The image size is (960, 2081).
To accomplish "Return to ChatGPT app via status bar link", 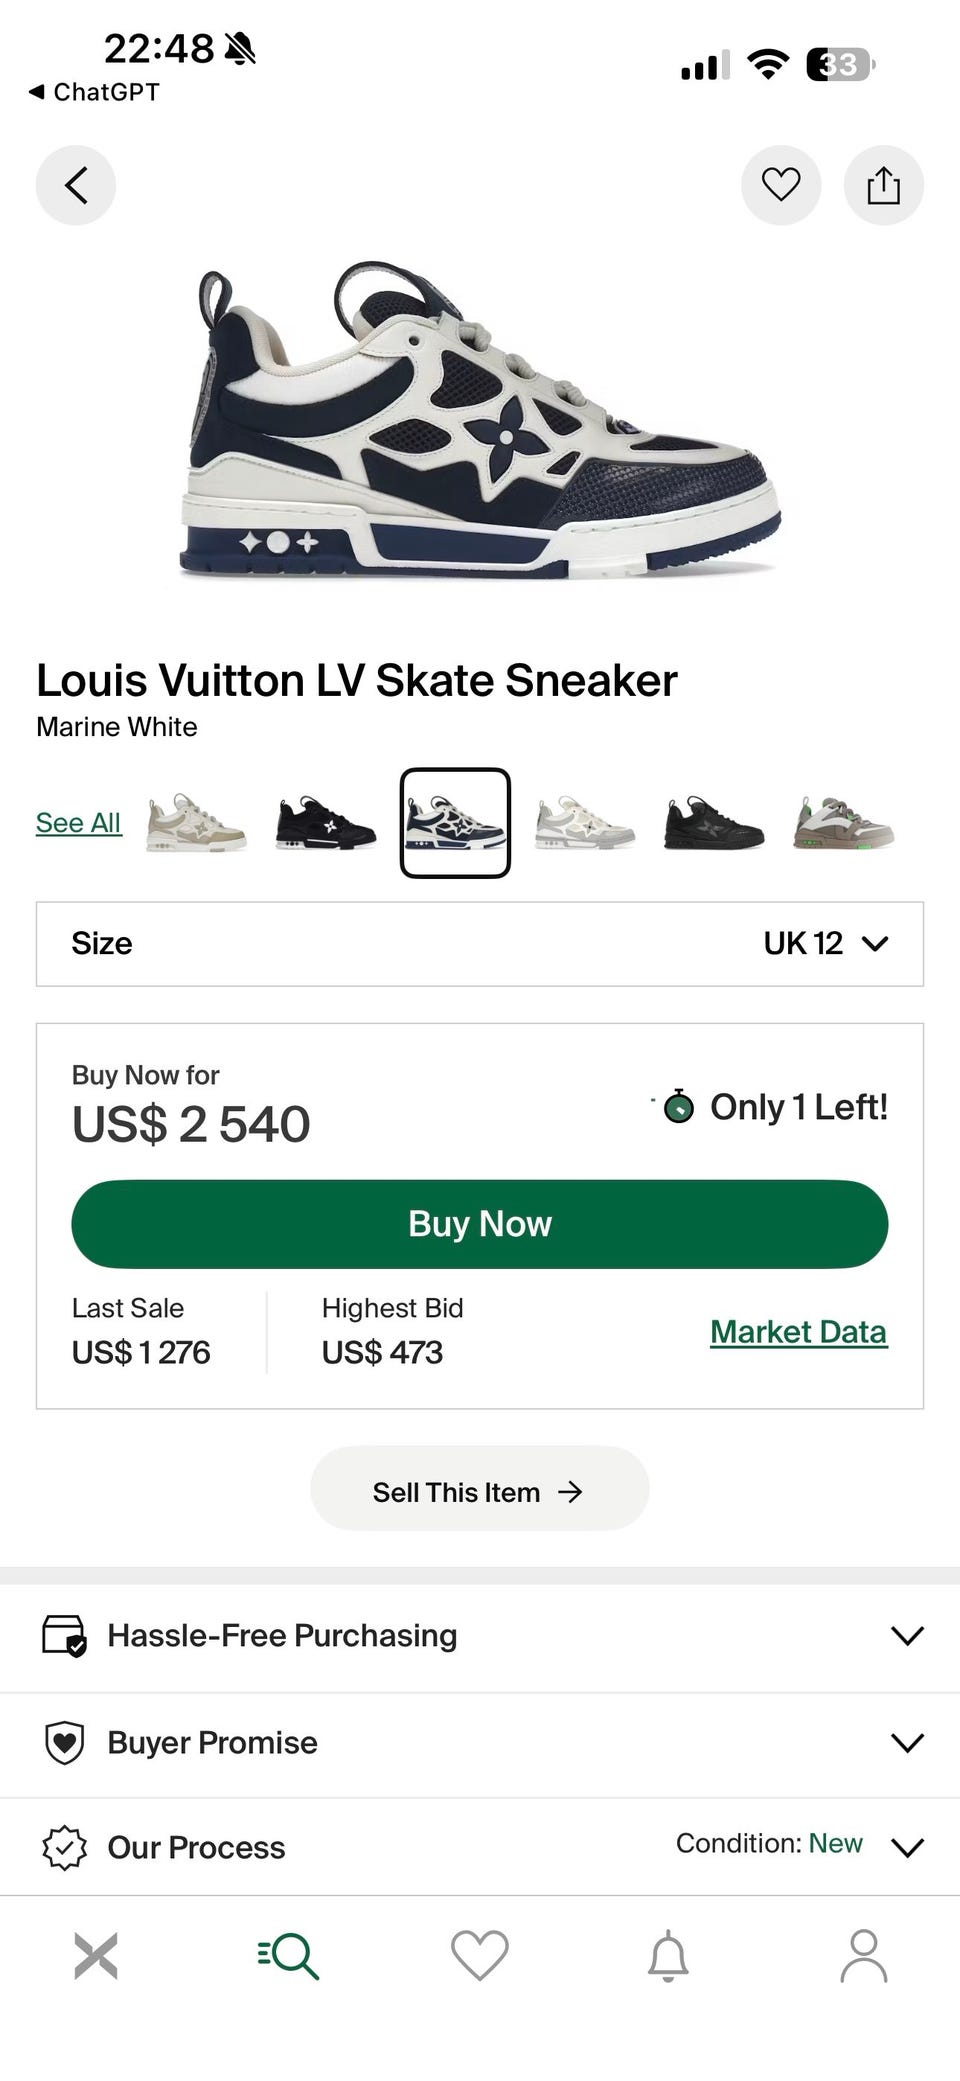I will [x=94, y=92].
